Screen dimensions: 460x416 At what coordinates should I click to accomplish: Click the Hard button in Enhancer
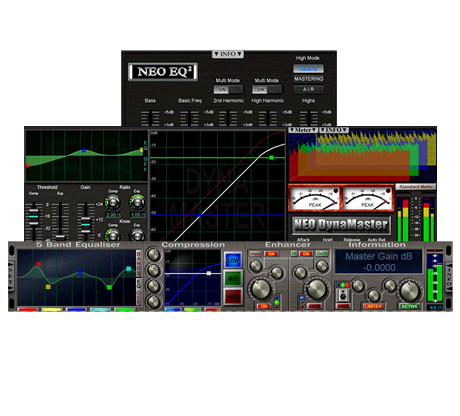pos(256,254)
